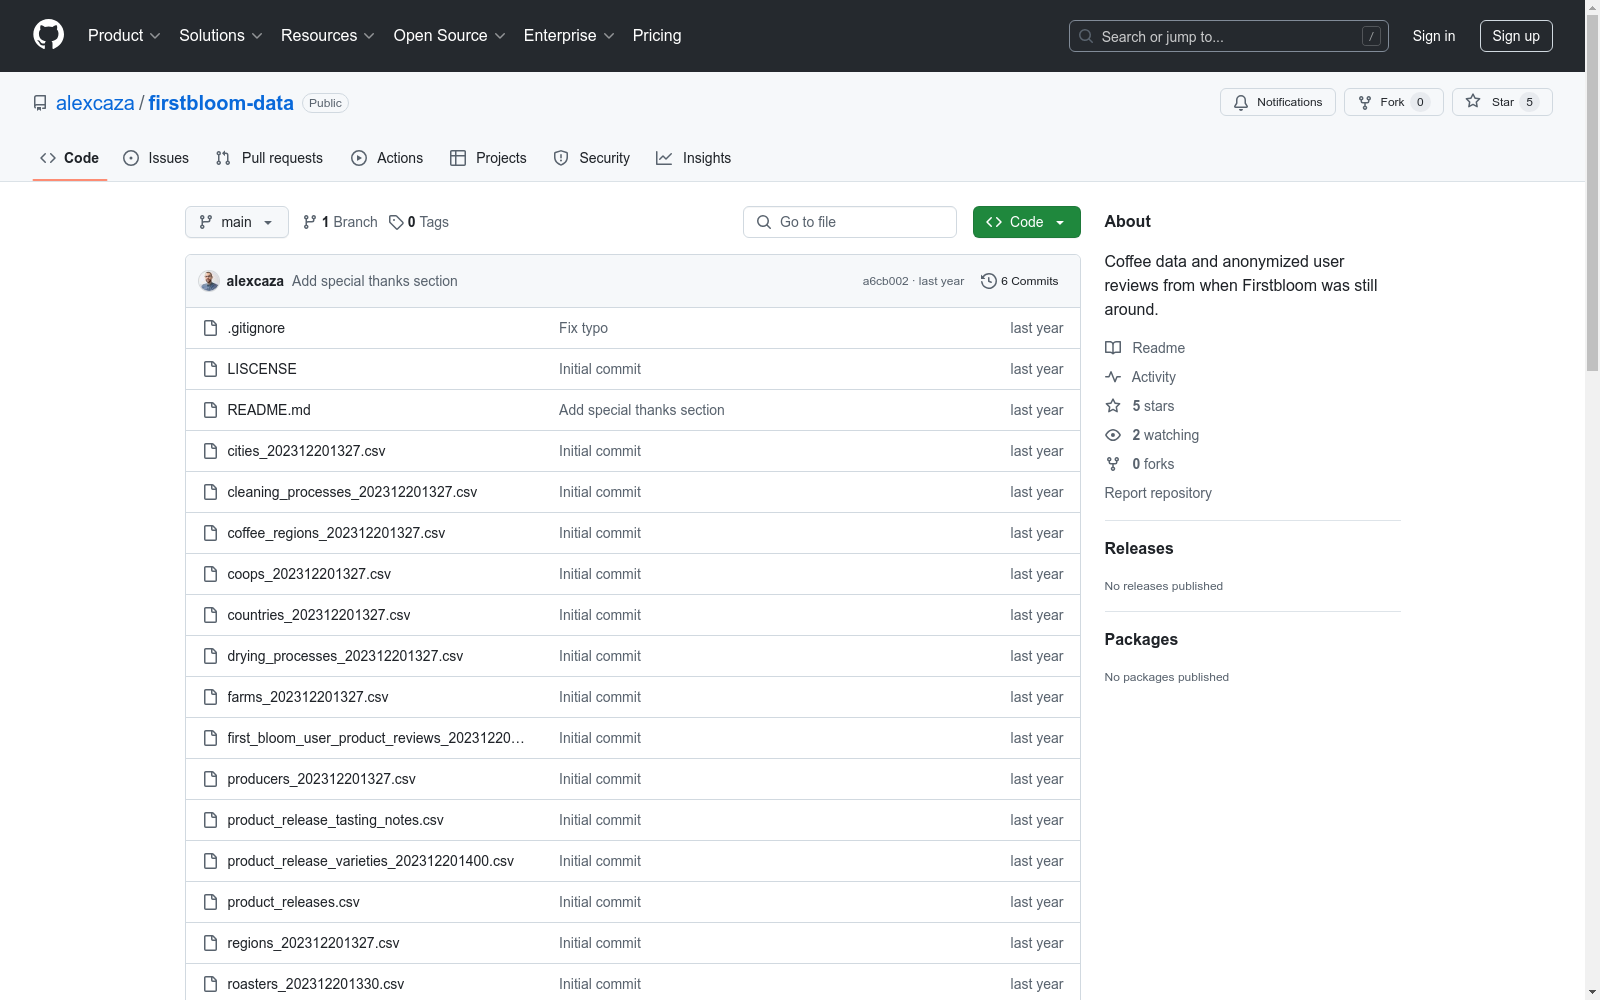The image size is (1600, 1000).
Task: Click commit hash a6cb002
Action: (x=886, y=281)
